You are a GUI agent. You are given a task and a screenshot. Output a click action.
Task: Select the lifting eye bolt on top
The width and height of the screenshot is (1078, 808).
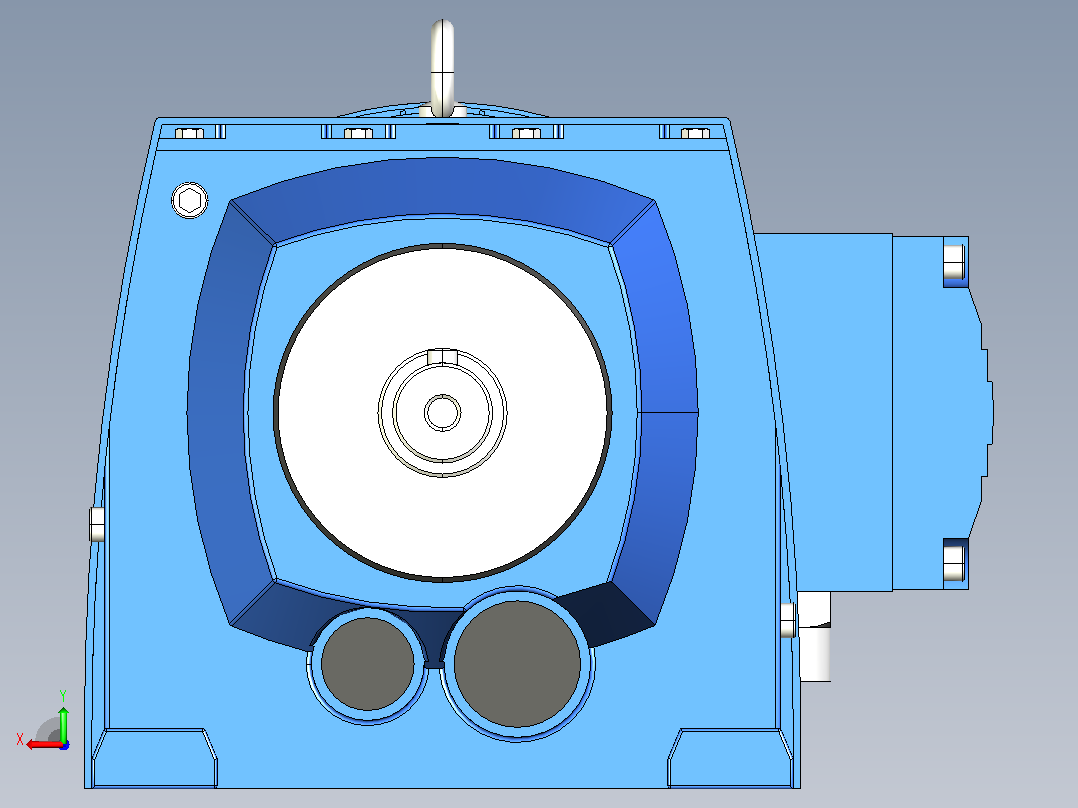click(x=442, y=67)
